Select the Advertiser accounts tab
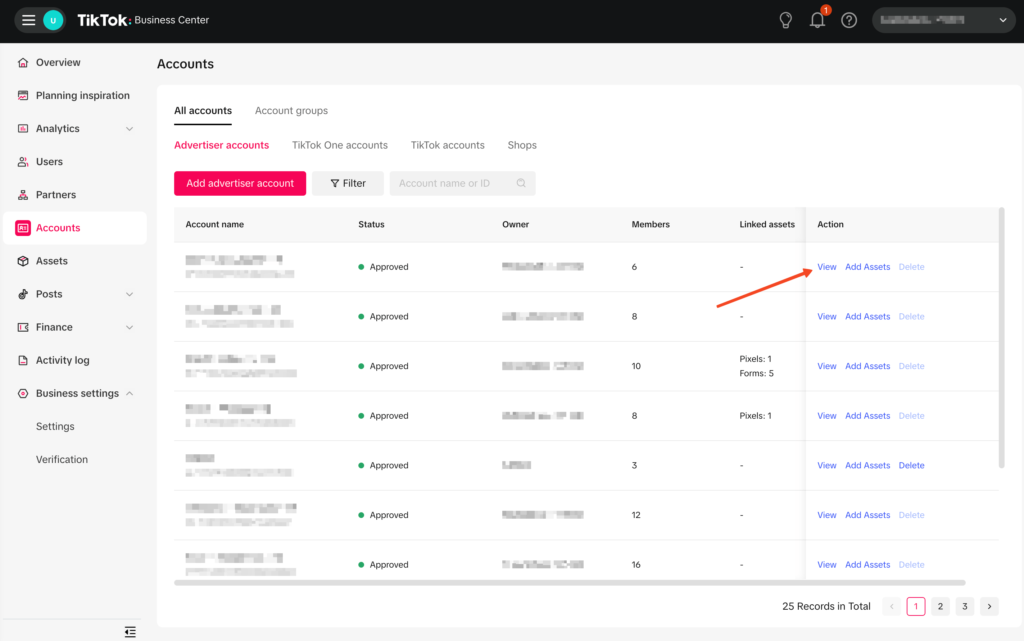This screenshot has height=641, width=1024. [x=221, y=145]
